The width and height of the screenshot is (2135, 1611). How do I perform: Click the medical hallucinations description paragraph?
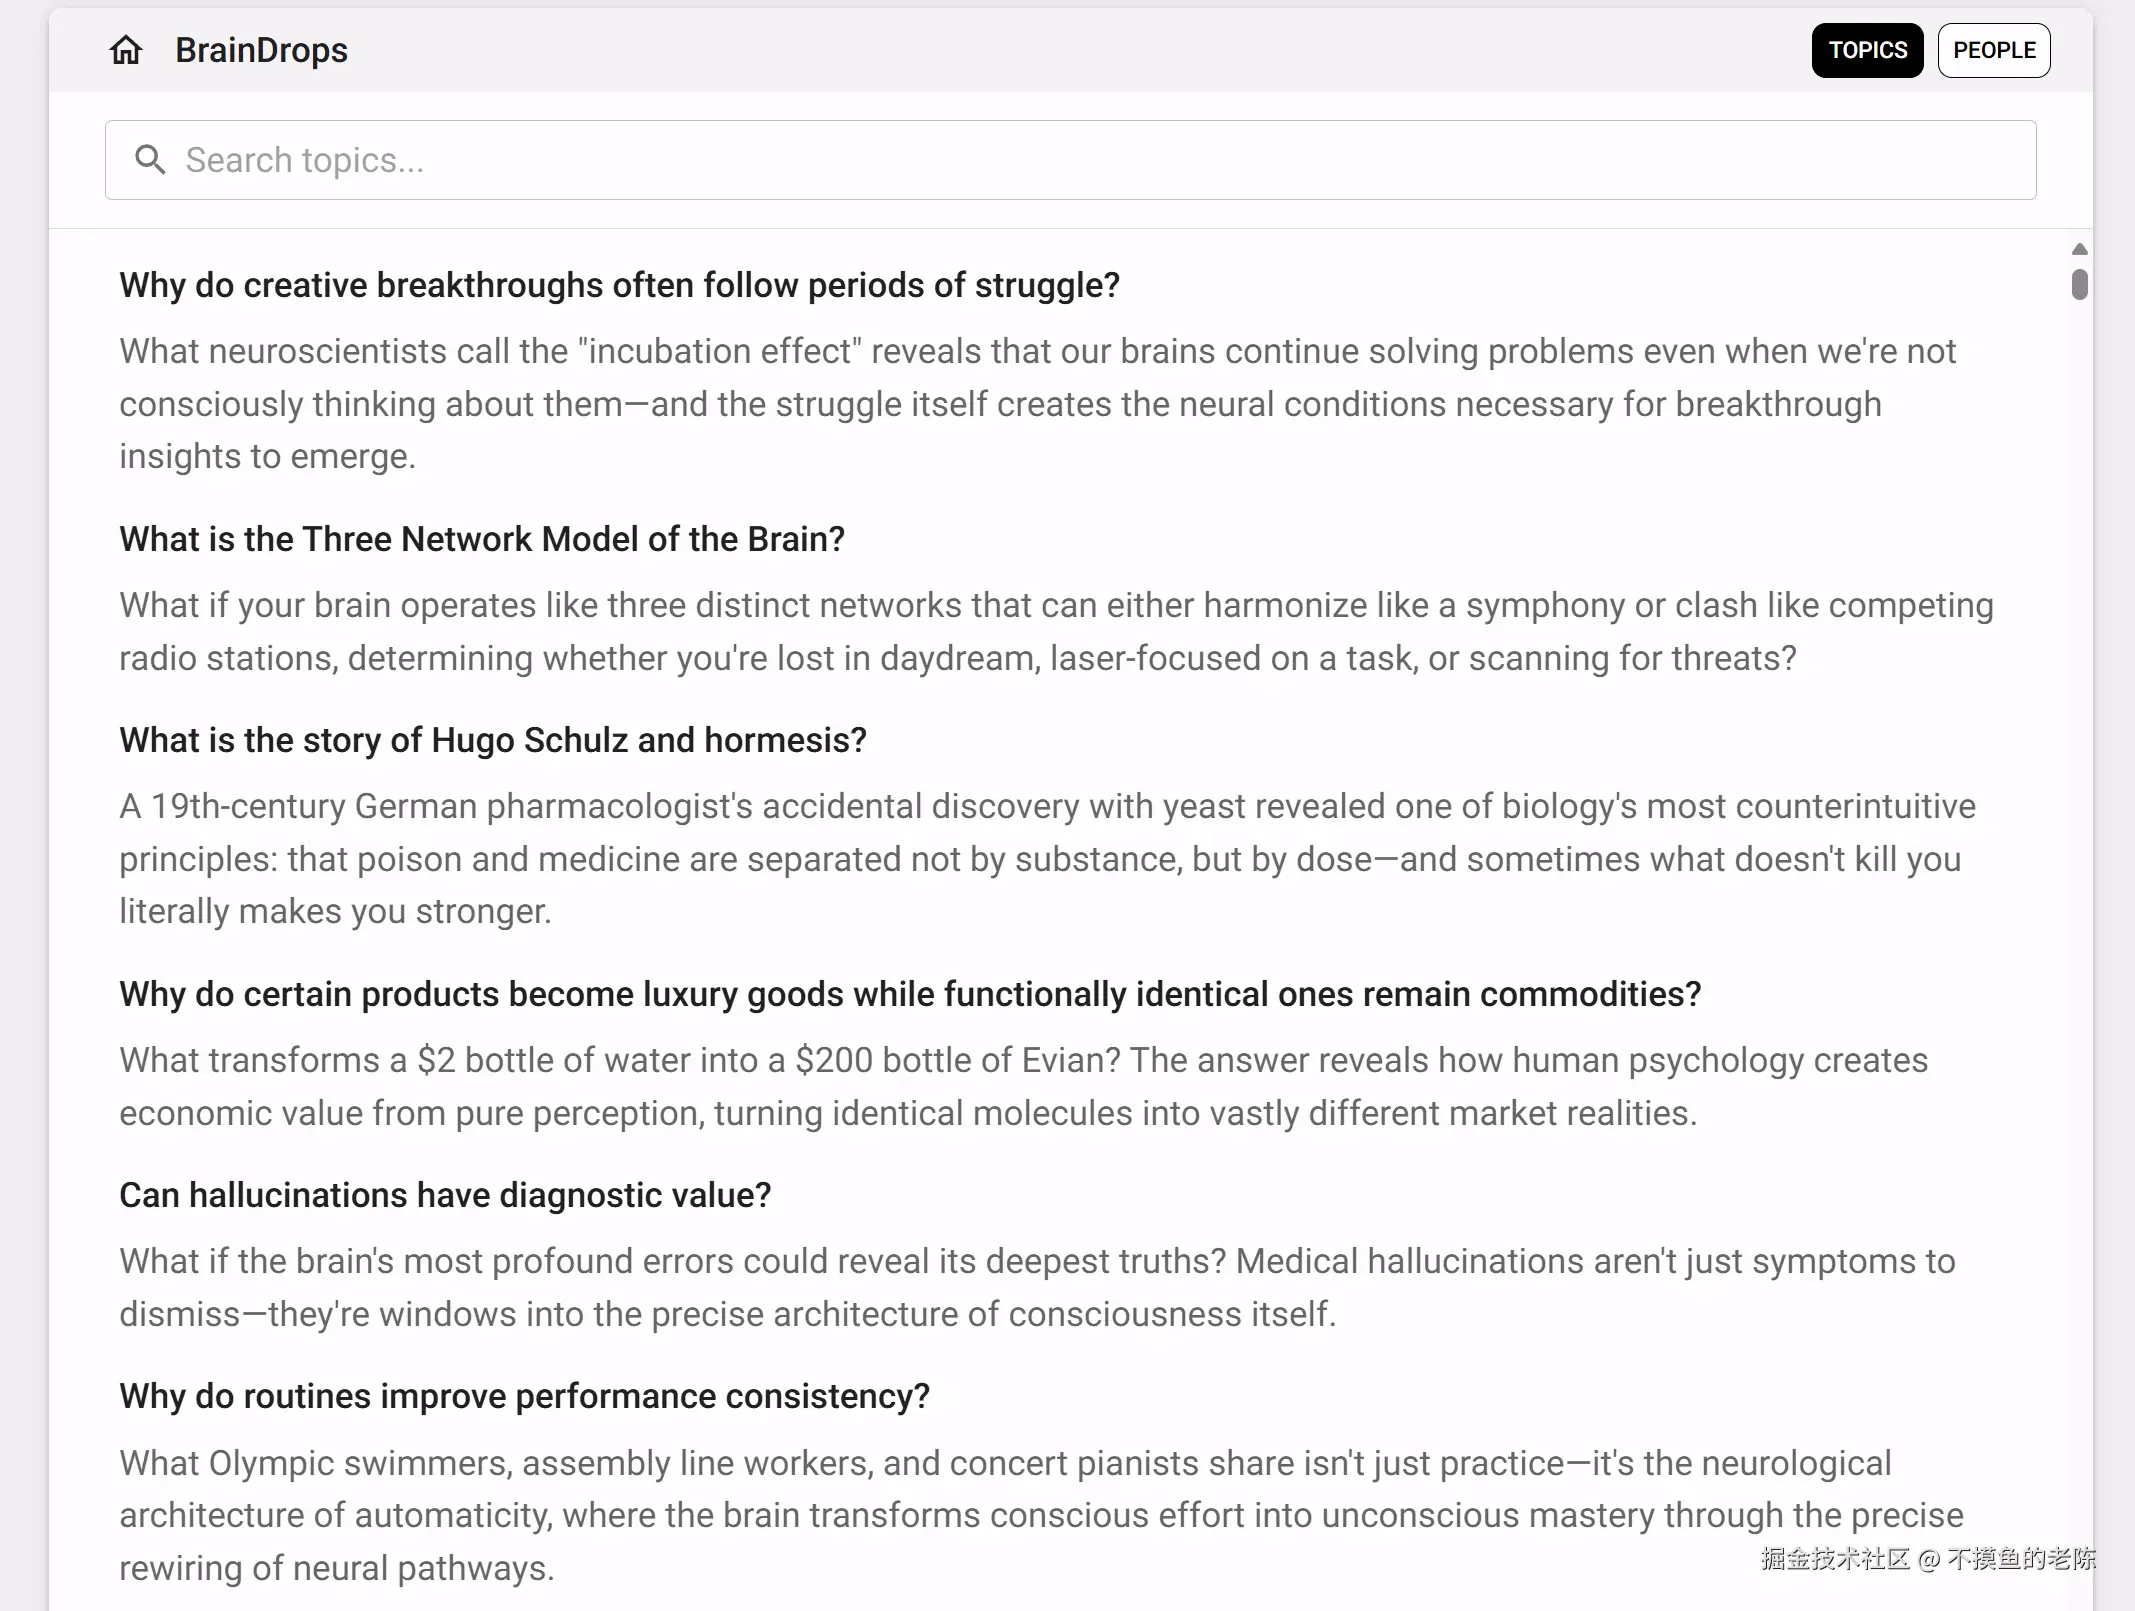[1000, 1288]
